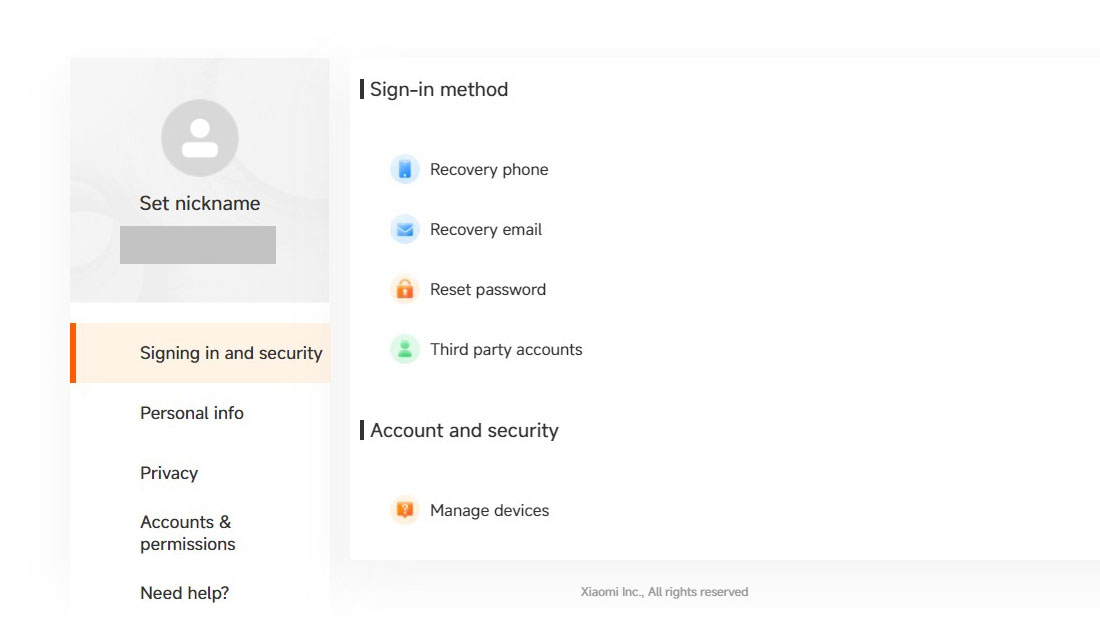This screenshot has width=1100, height=644.
Task: Click the Sign-in method section heading
Action: [439, 89]
